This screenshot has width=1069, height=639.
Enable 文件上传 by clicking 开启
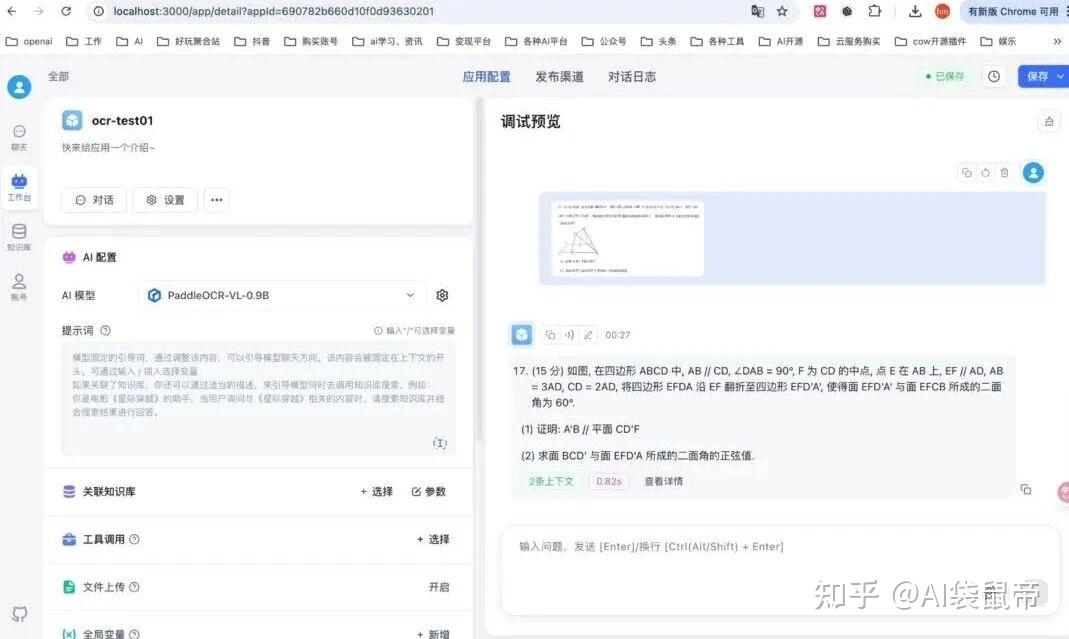tap(440, 587)
